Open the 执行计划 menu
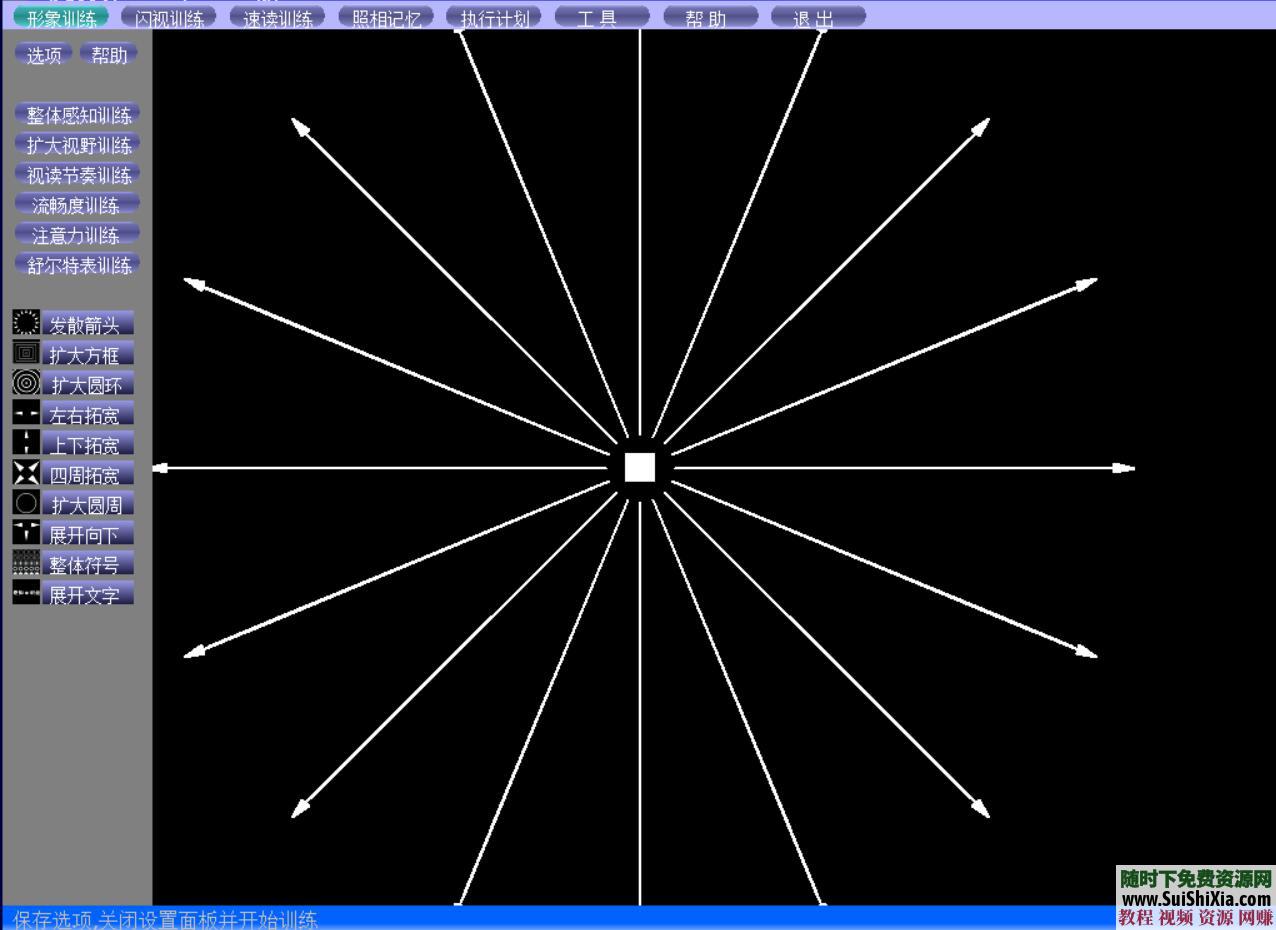Image resolution: width=1276 pixels, height=930 pixels. point(494,17)
